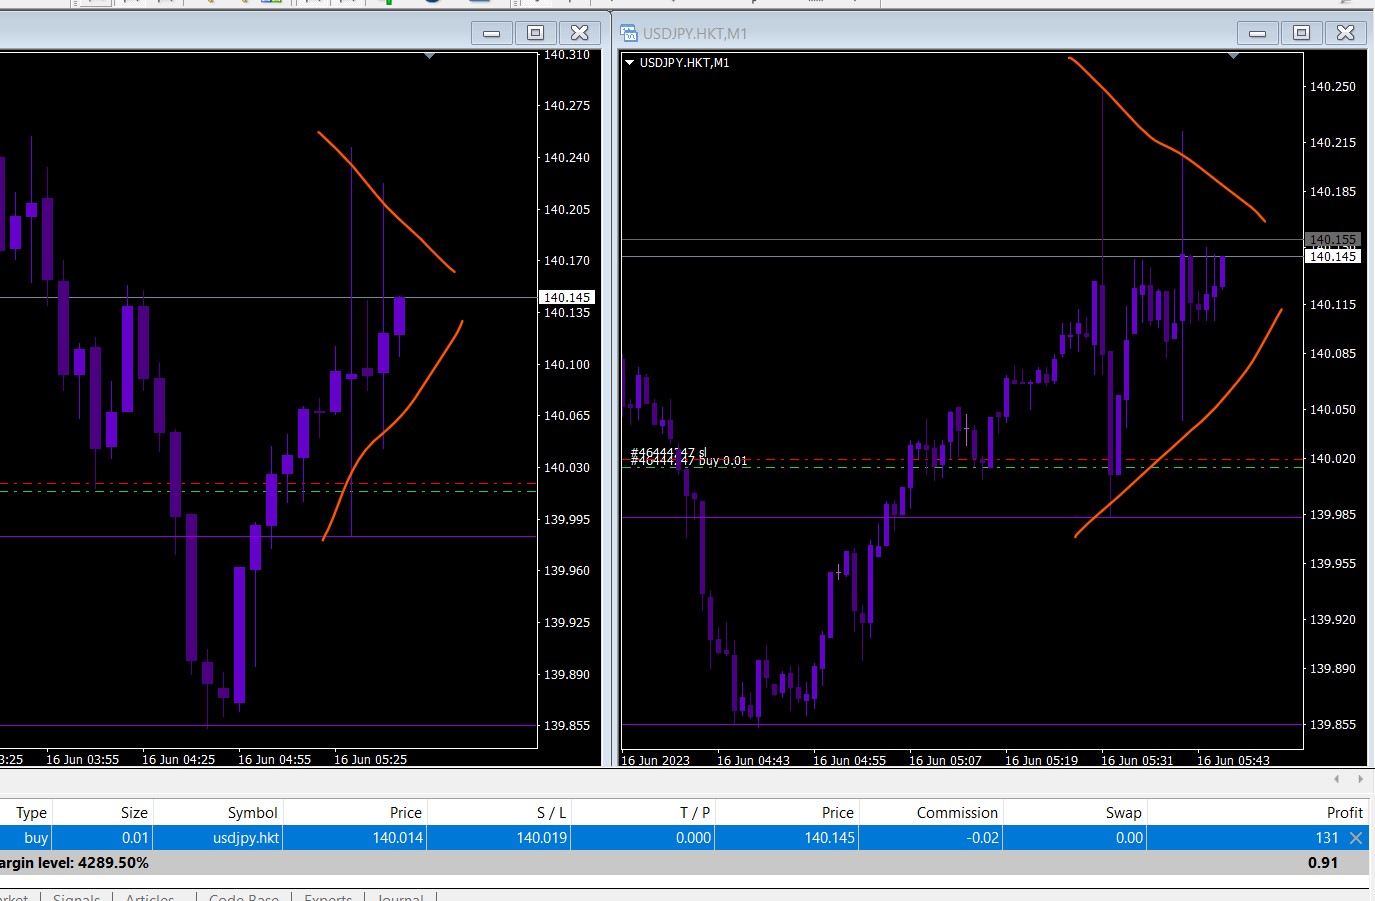Image resolution: width=1375 pixels, height=901 pixels.
Task: Switch to the Experts tab
Action: coord(328,896)
